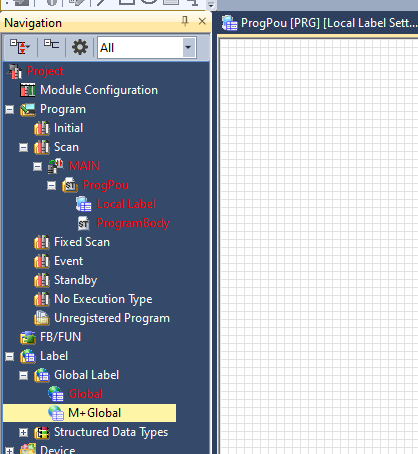Click the expand/collapse tree toolbar icon
This screenshot has width=418, height=454.
[x=19, y=47]
